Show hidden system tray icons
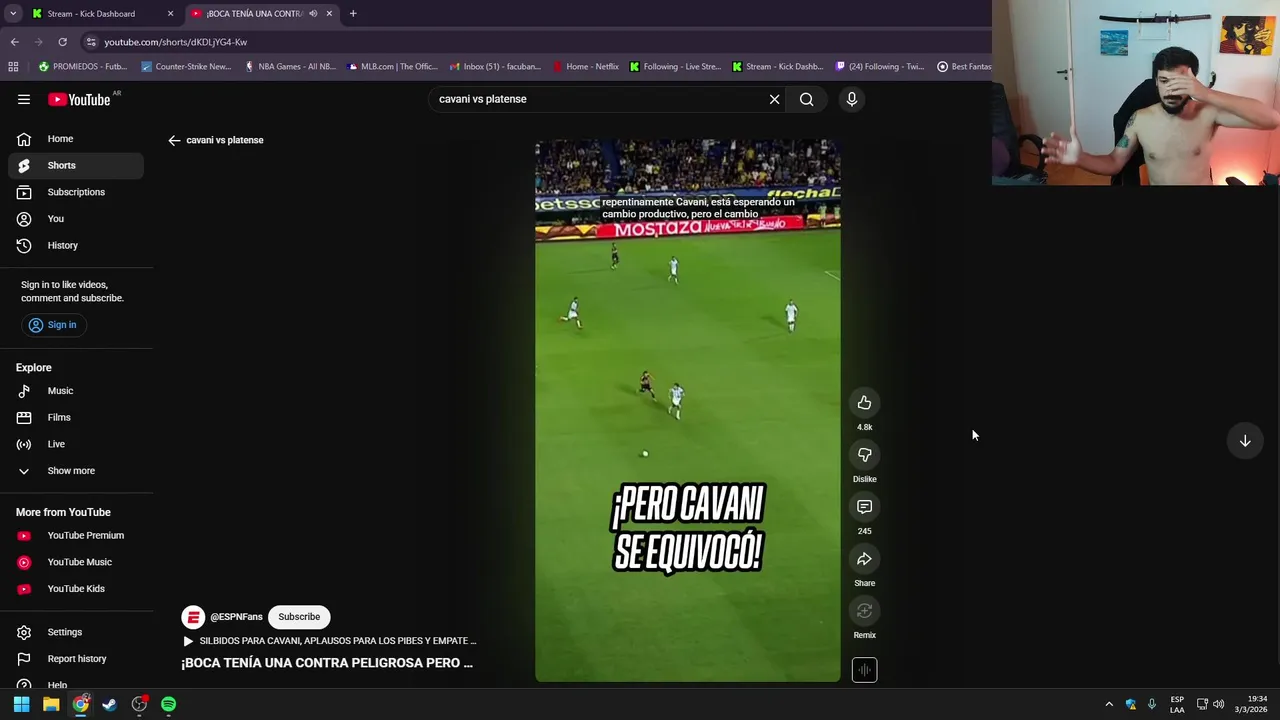1280x720 pixels. point(1109,704)
